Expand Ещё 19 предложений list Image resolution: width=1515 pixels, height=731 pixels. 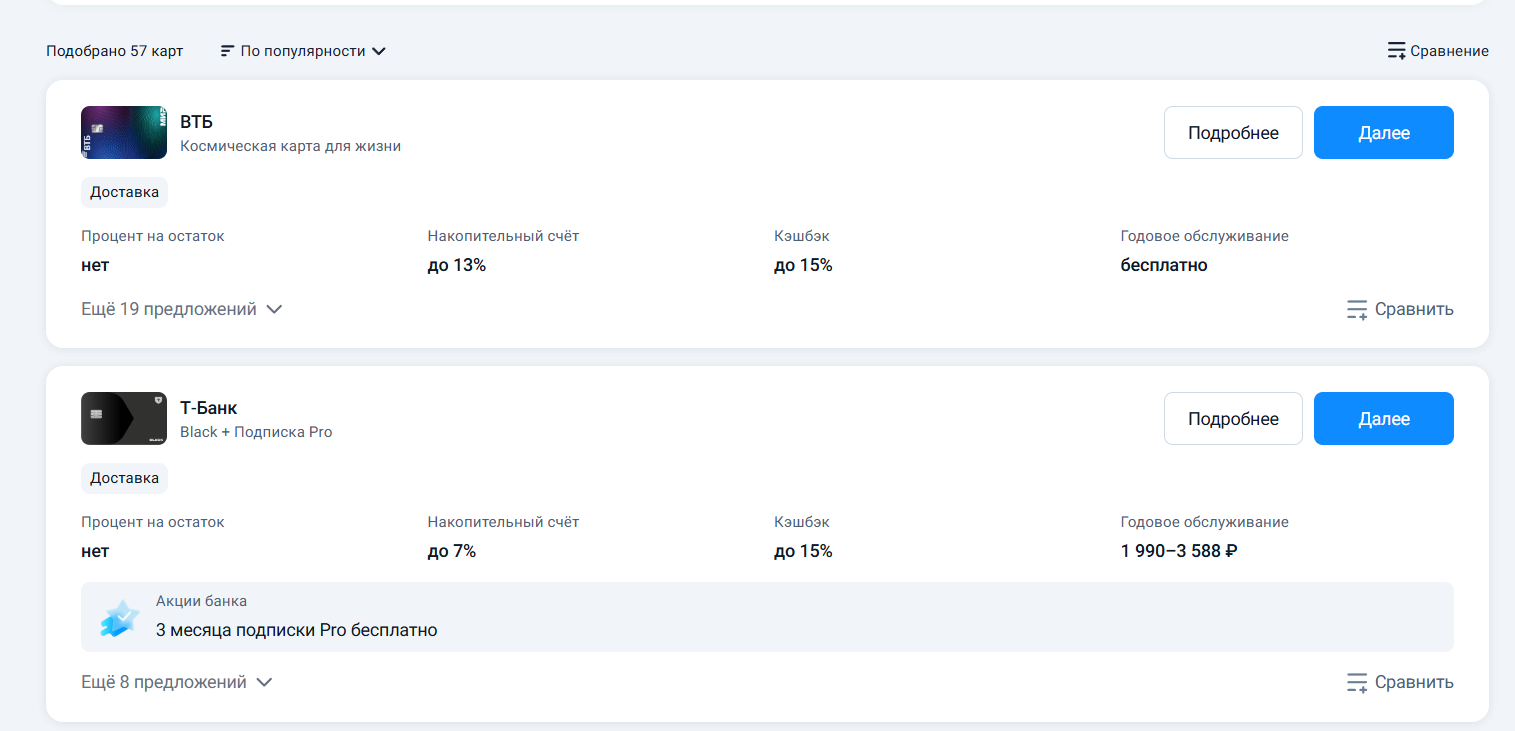(182, 310)
